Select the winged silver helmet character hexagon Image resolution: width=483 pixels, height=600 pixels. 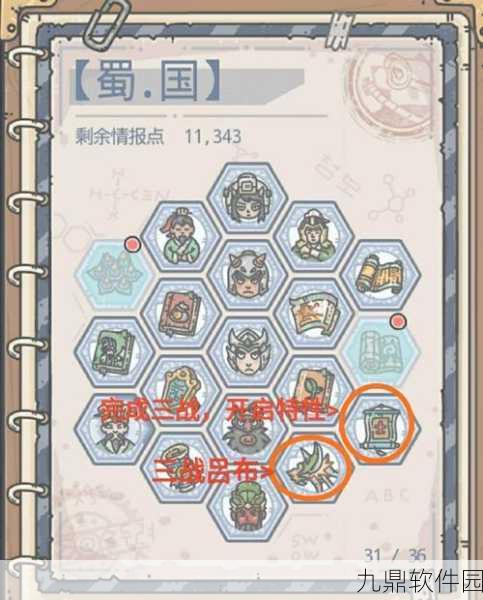248,352
